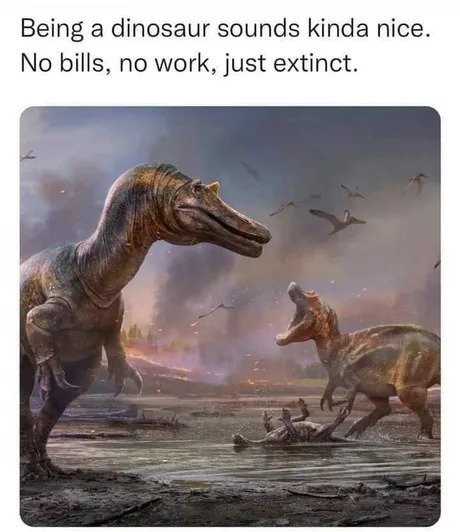
Task: Open the dinosaur painting image
Action: tap(230, 316)
